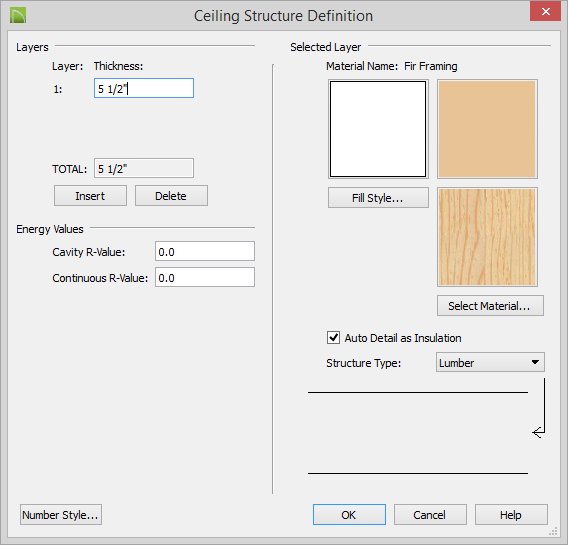
Task: Click the wood grain texture preview
Action: (x=487, y=237)
